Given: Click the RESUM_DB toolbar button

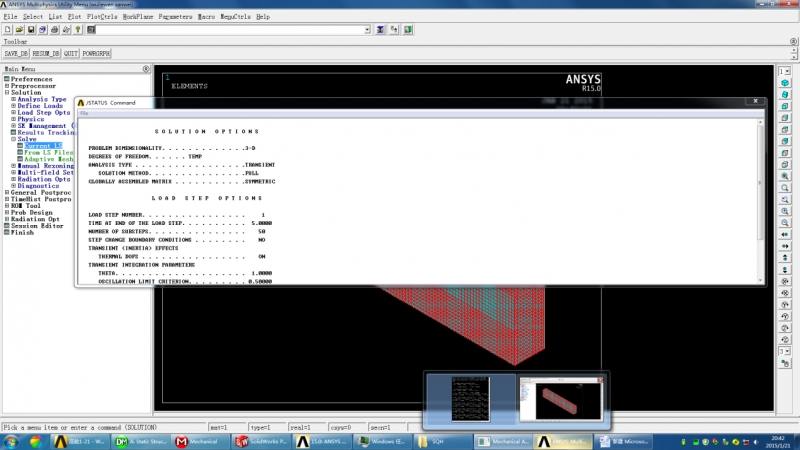Looking at the screenshot, I should click(46, 54).
